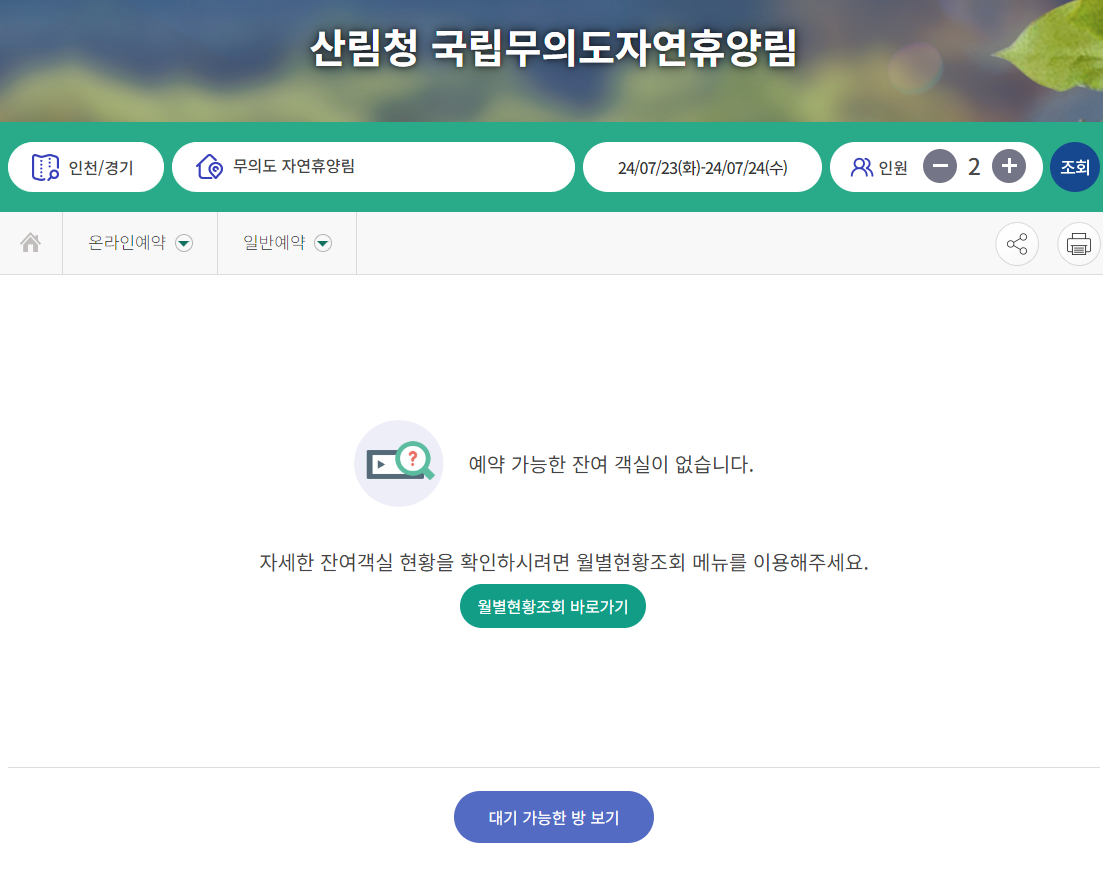Click the message 예약 가능한 잔여 객실이 없습니다.
This screenshot has height=876, width=1103.
[611, 464]
